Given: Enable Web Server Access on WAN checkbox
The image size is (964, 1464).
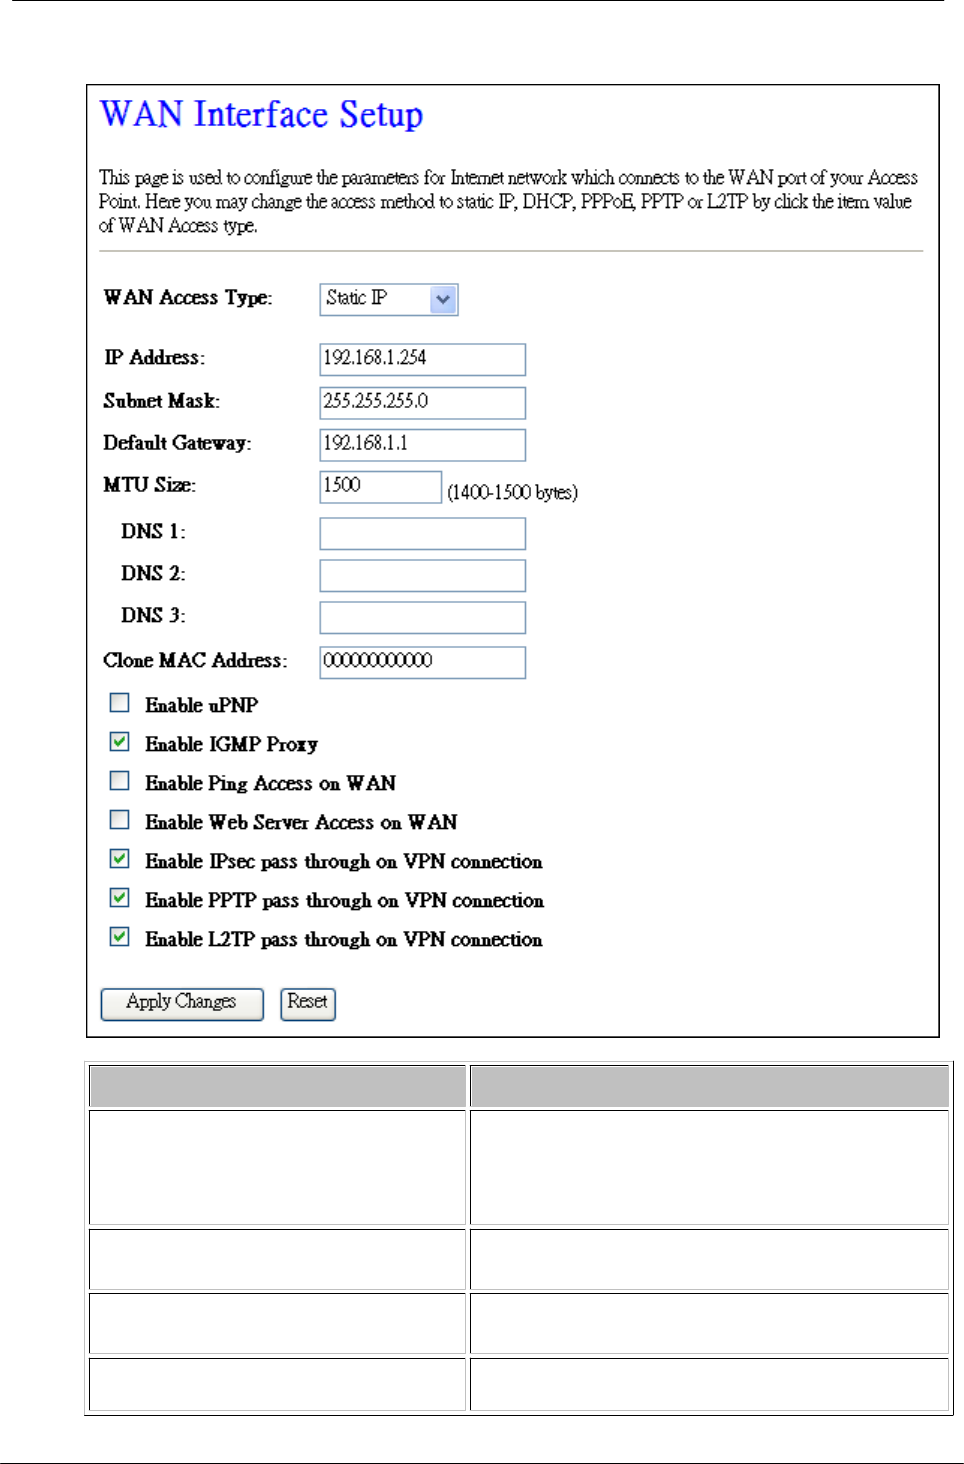Looking at the screenshot, I should pos(119,820).
